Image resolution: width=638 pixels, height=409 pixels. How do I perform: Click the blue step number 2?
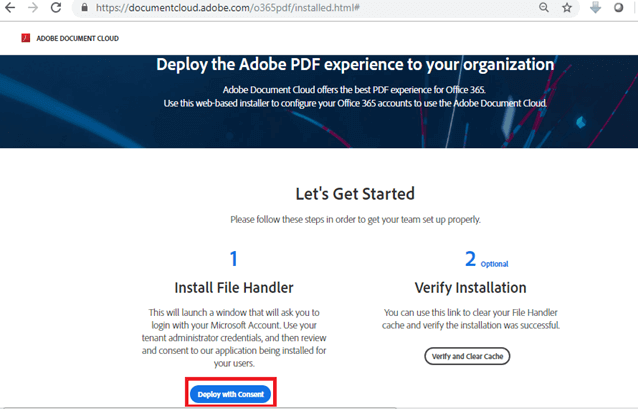[470, 258]
